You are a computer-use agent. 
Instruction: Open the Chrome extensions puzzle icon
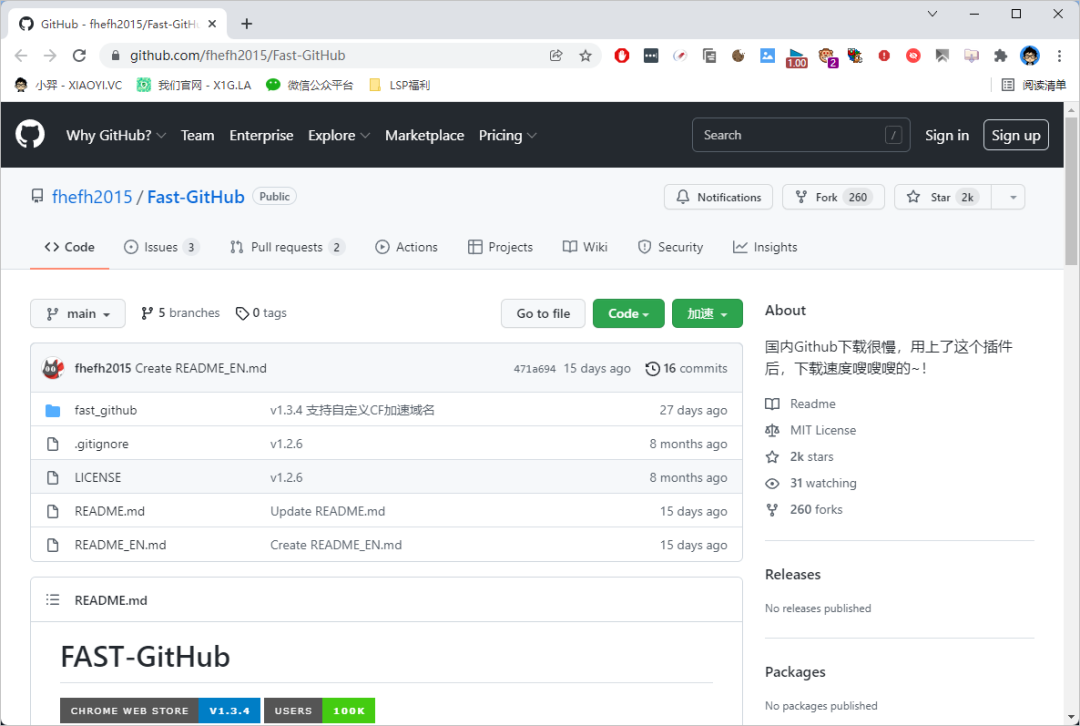pos(1000,56)
